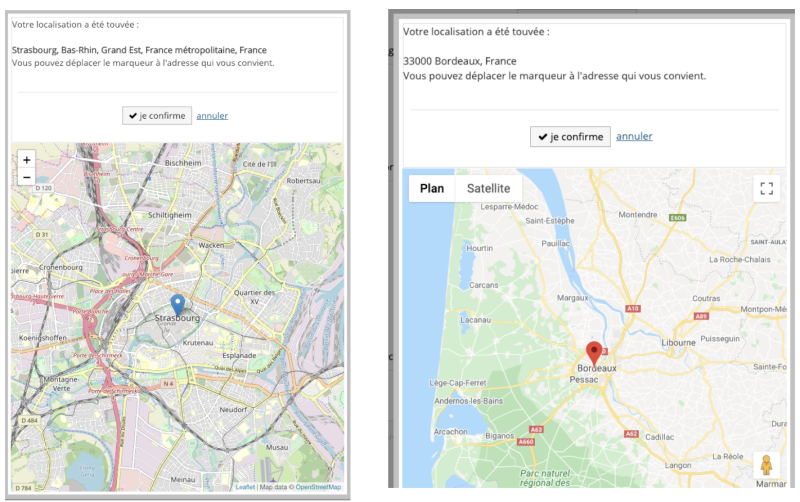Open the OpenStreetMap attribution link
The height and width of the screenshot is (502, 800).
click(318, 487)
